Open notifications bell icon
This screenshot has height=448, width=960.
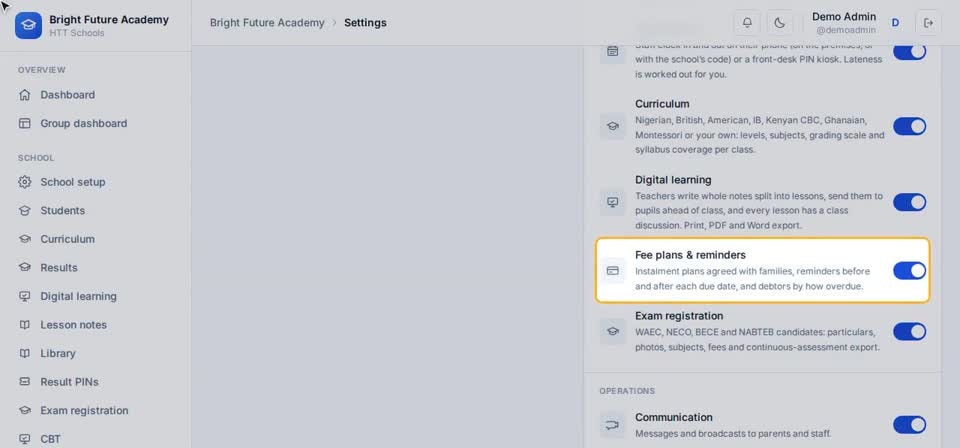click(747, 23)
